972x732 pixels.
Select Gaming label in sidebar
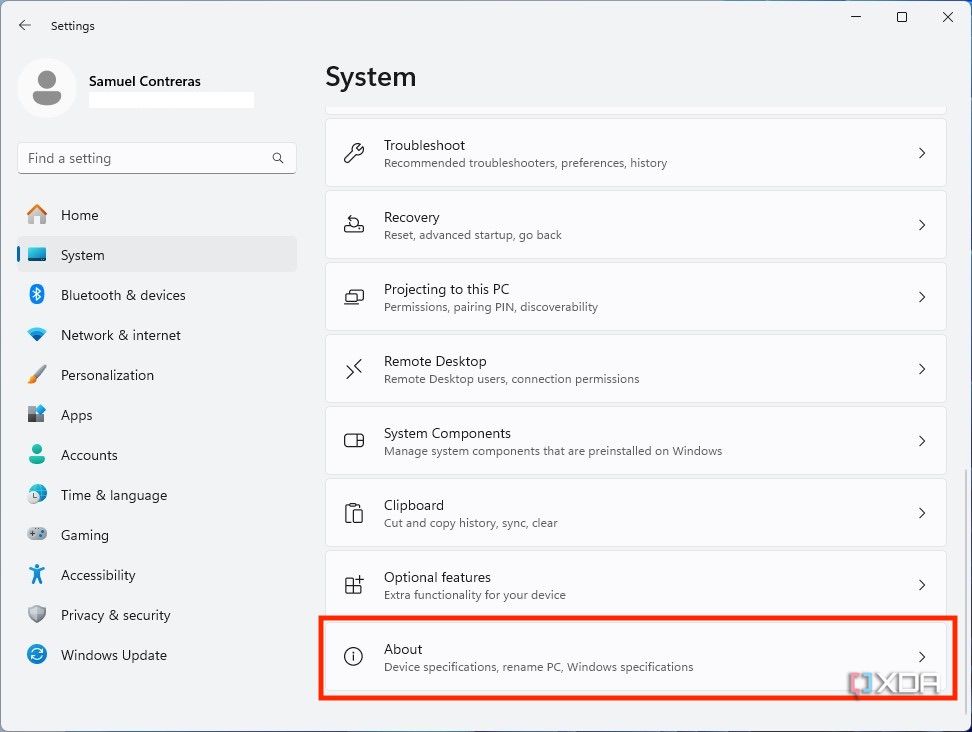(x=84, y=535)
